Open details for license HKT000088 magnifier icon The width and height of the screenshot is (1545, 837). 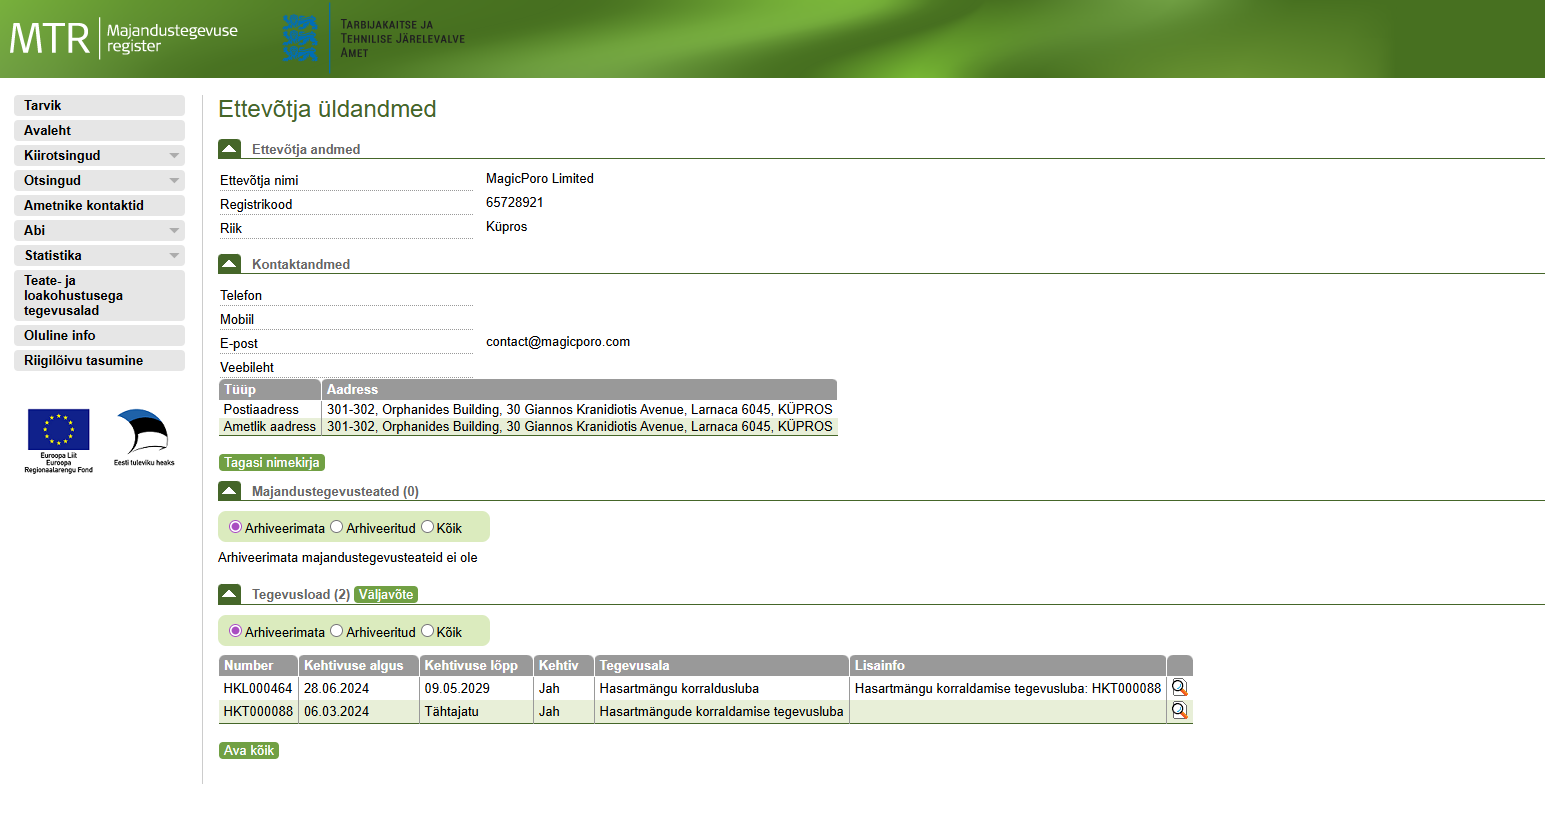(x=1179, y=711)
